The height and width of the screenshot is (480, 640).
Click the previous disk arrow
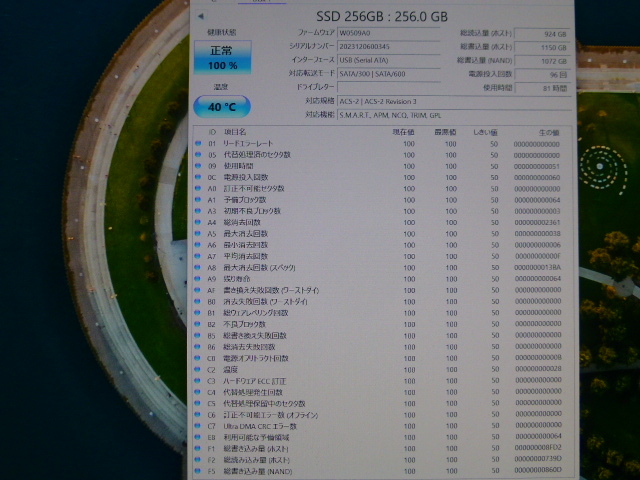point(200,16)
